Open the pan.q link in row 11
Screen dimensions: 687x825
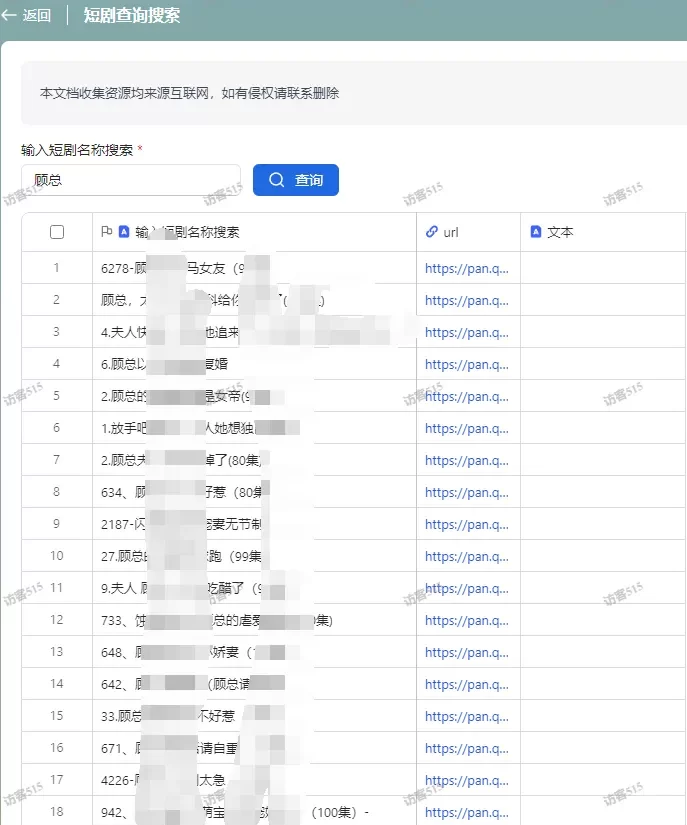(467, 588)
